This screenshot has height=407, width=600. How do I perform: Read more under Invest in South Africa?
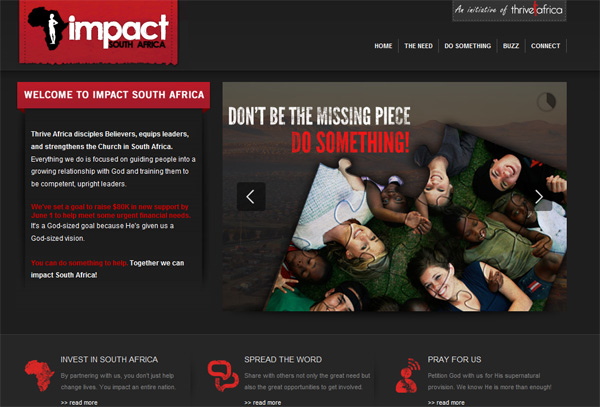(79, 402)
